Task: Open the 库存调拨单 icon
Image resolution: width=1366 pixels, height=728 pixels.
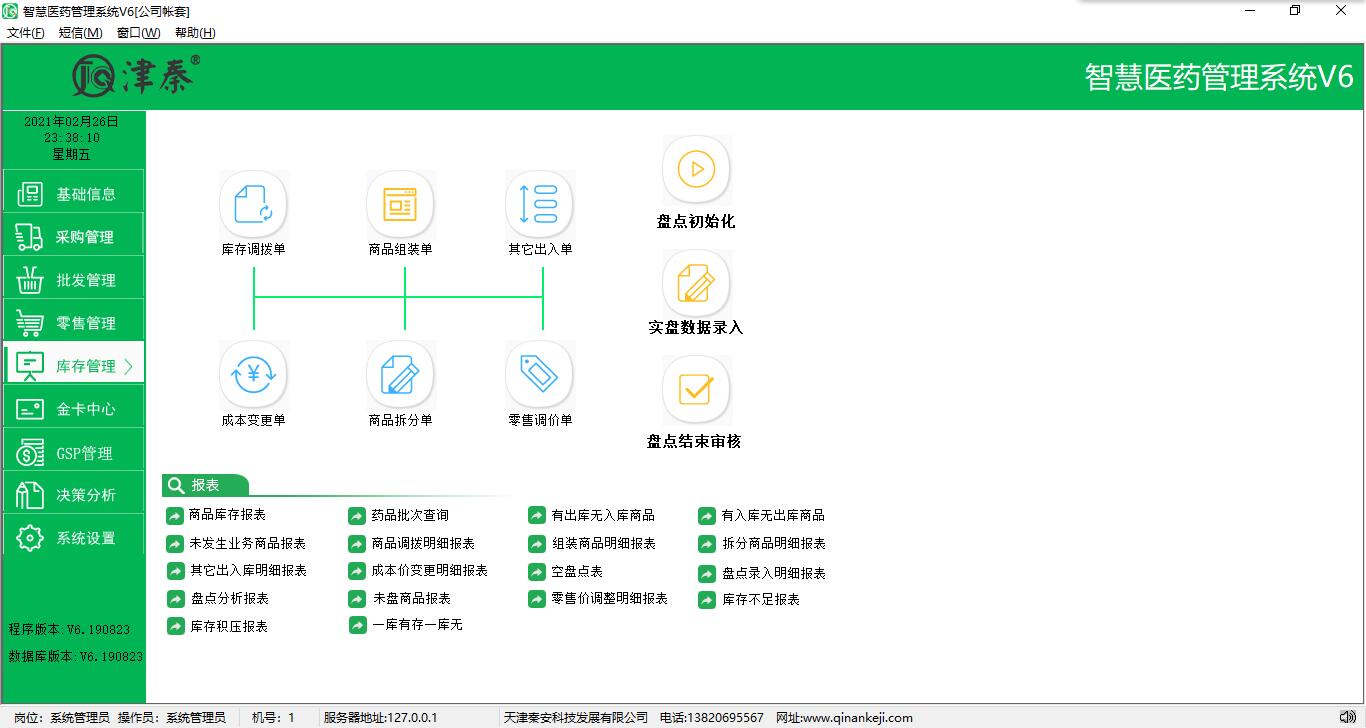Action: tap(253, 204)
